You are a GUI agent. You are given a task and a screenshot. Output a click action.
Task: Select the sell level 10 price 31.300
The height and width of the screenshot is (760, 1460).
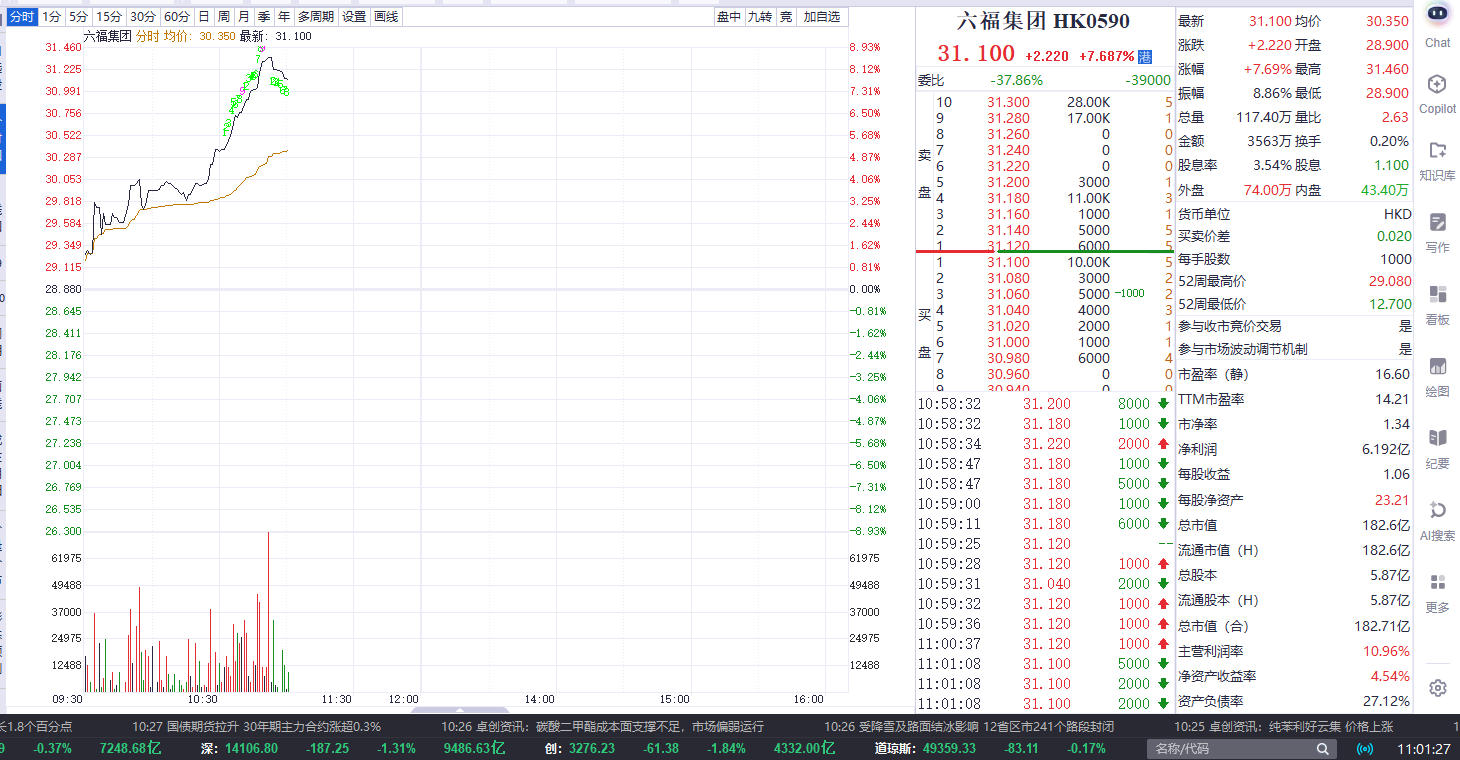[x=1008, y=102]
